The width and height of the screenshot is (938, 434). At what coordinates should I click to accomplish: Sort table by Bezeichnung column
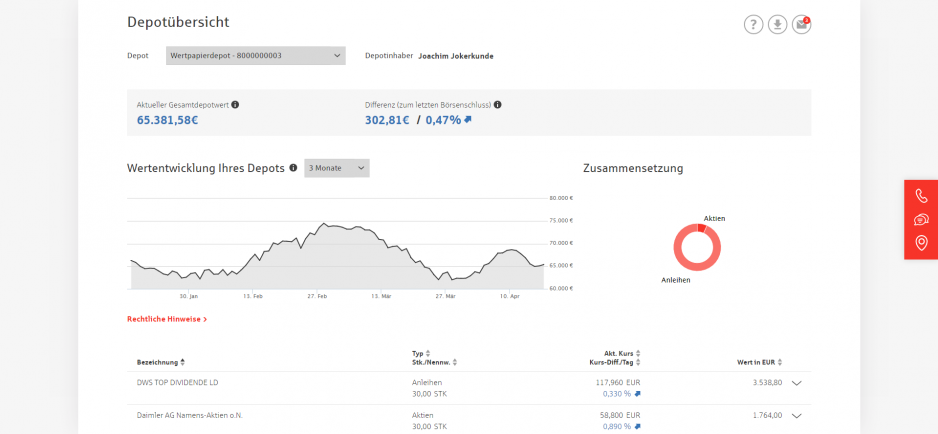point(182,362)
